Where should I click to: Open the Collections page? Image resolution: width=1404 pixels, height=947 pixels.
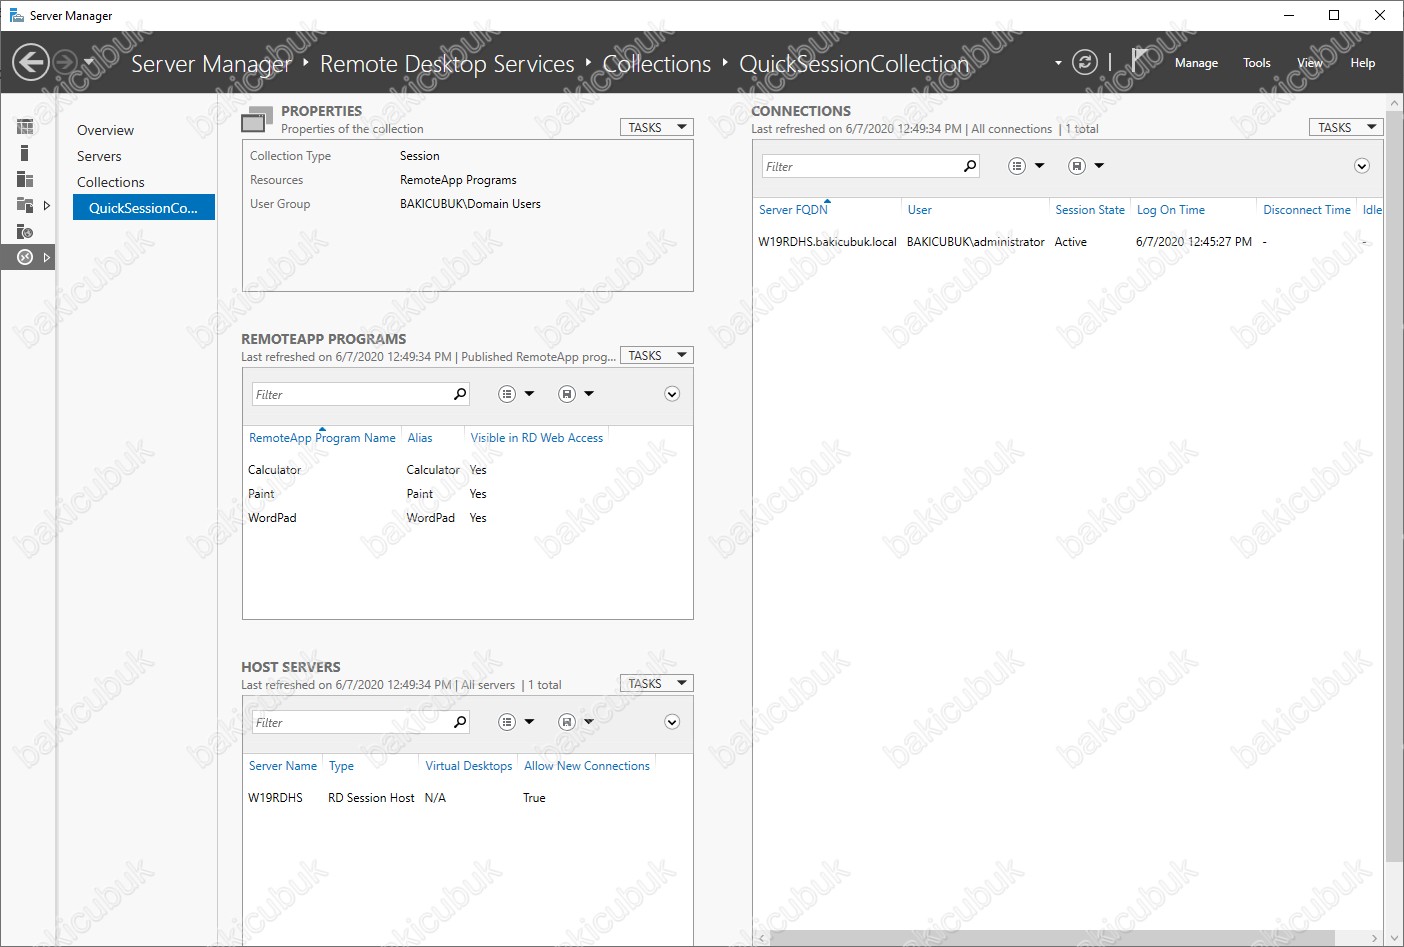pyautogui.click(x=111, y=182)
